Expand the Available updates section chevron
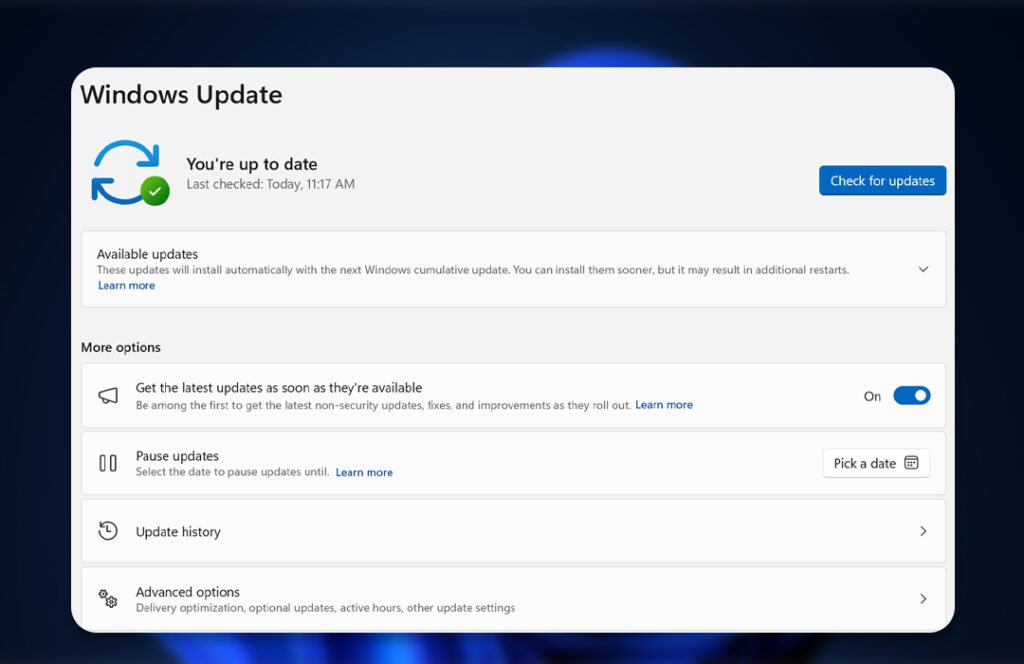 [923, 269]
